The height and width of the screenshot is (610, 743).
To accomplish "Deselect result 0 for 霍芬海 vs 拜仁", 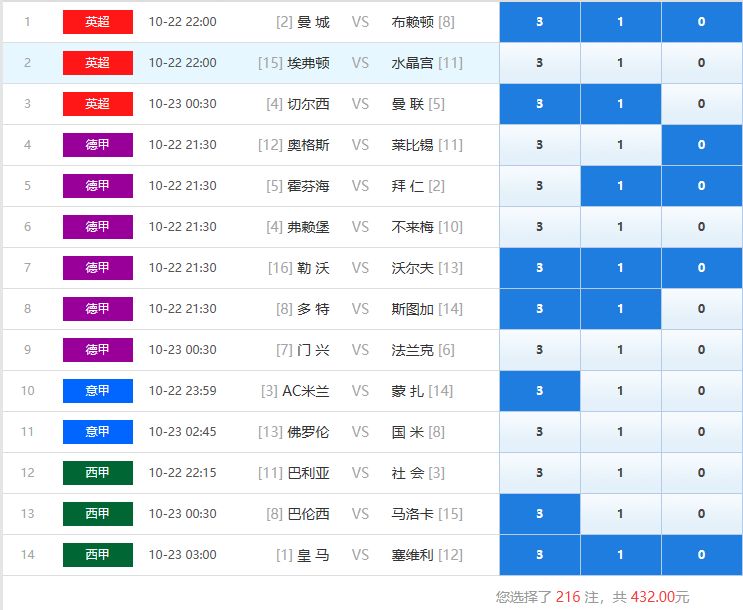I will [x=702, y=186].
